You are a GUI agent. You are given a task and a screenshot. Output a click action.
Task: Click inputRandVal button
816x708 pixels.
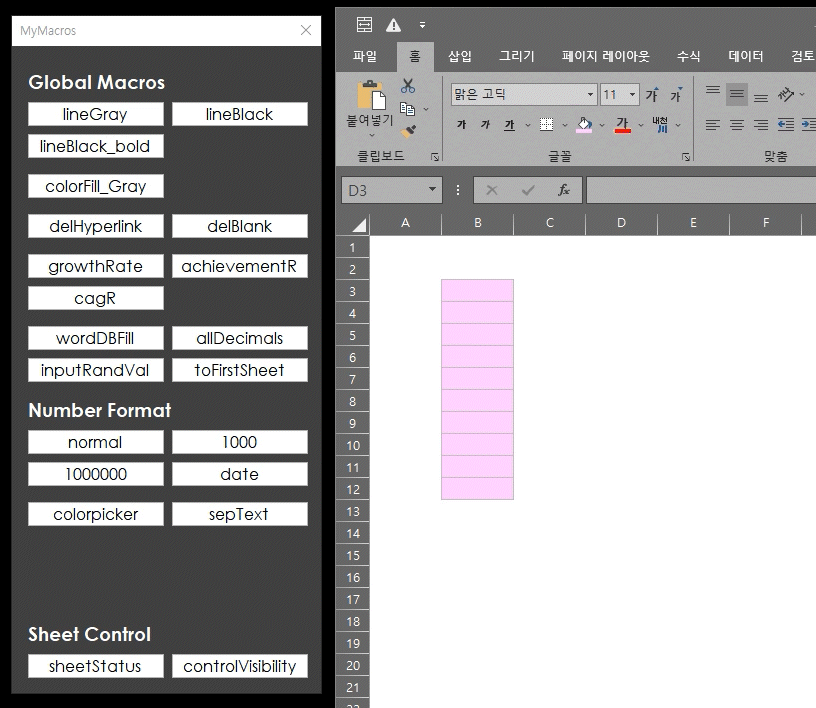coord(96,370)
